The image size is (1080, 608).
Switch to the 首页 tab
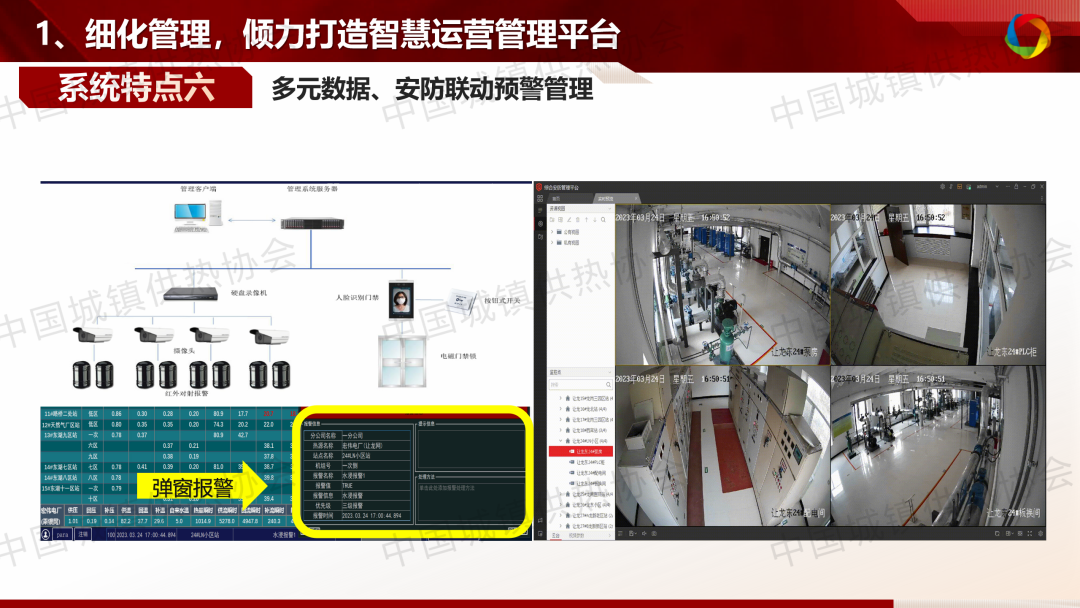pos(557,198)
